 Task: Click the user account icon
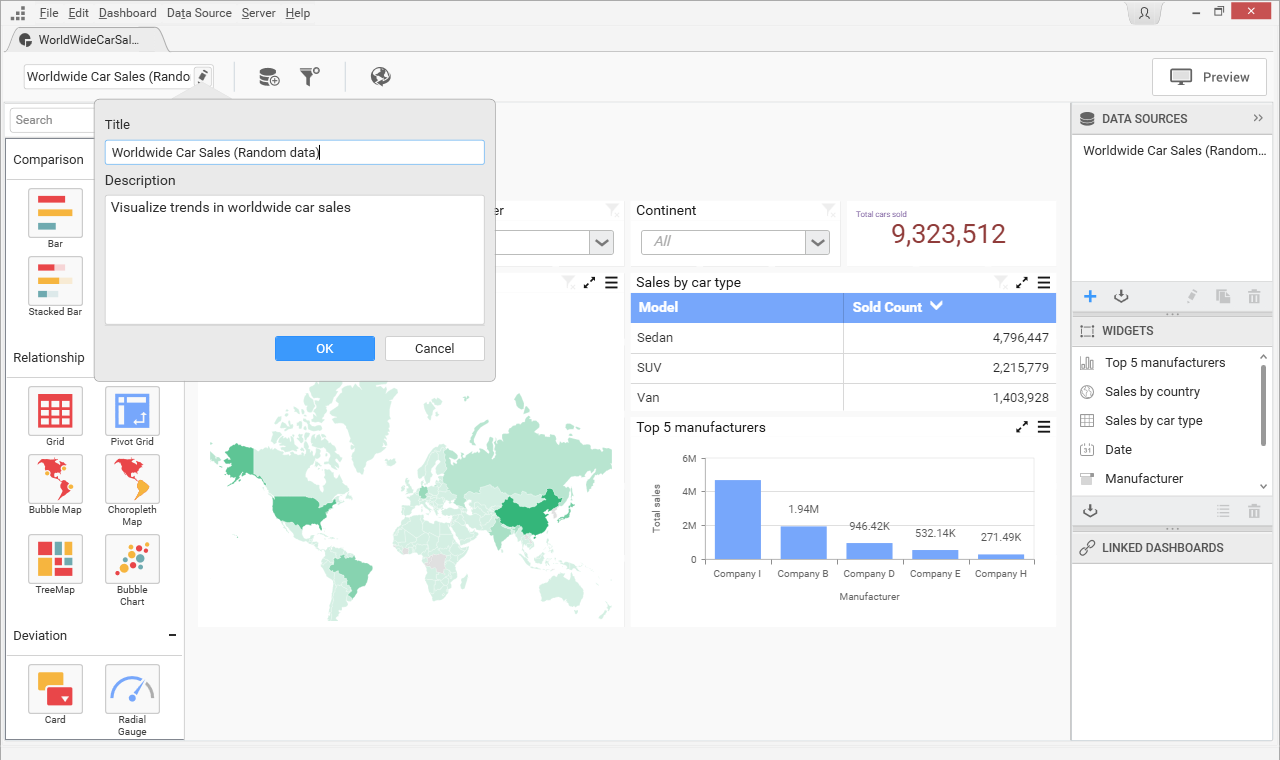(x=1144, y=13)
